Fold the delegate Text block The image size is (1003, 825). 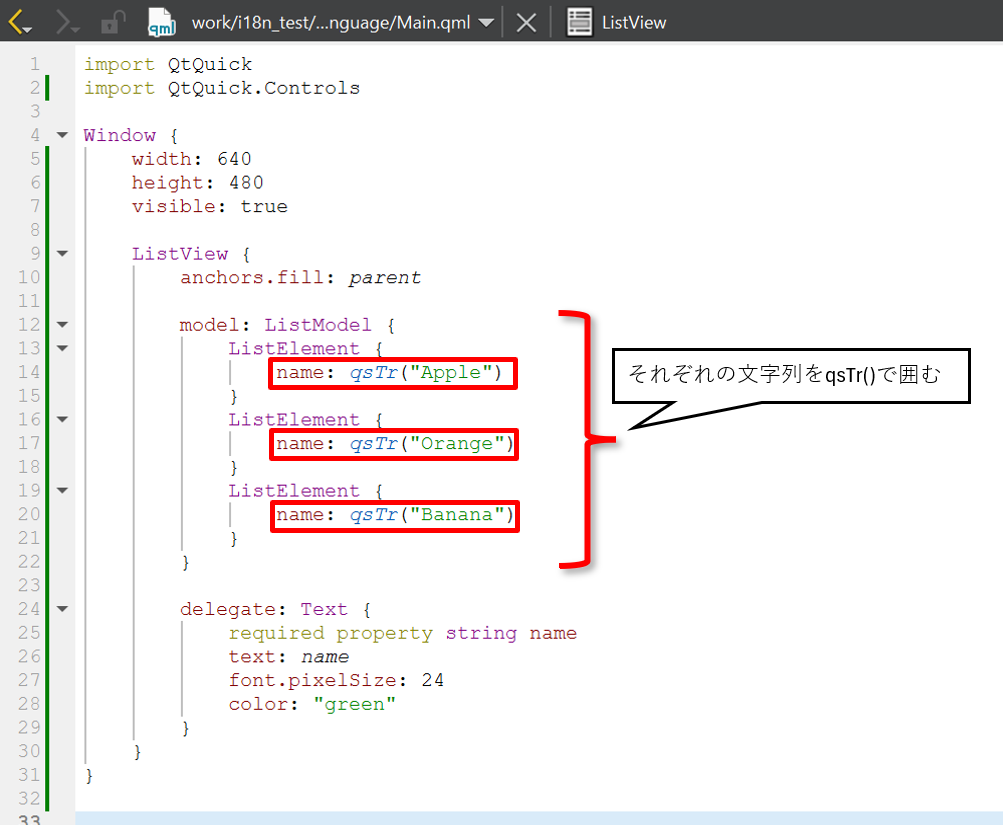point(62,609)
